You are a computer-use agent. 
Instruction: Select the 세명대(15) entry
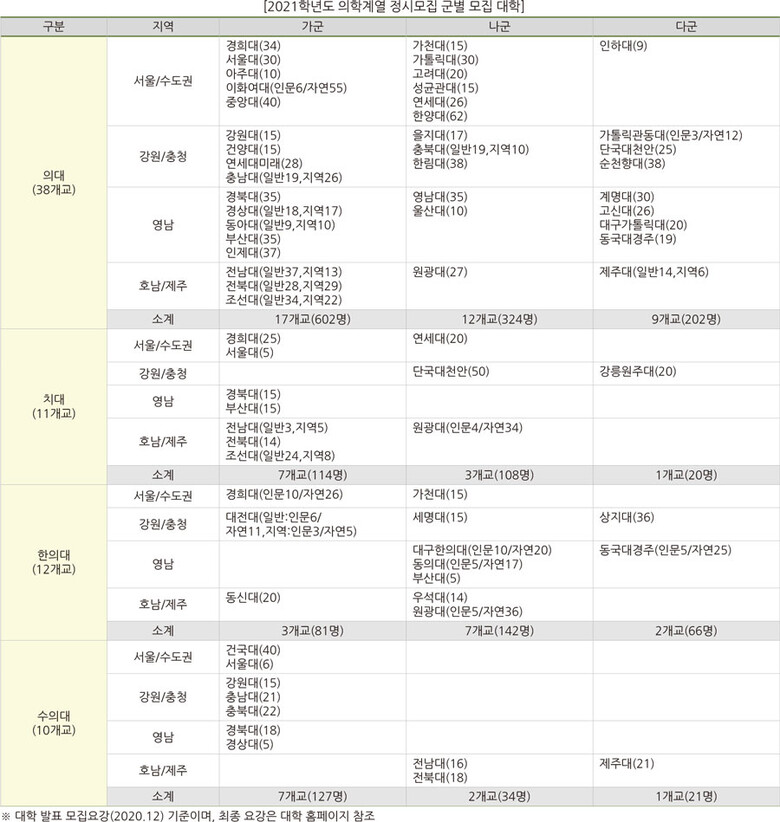(x=440, y=517)
